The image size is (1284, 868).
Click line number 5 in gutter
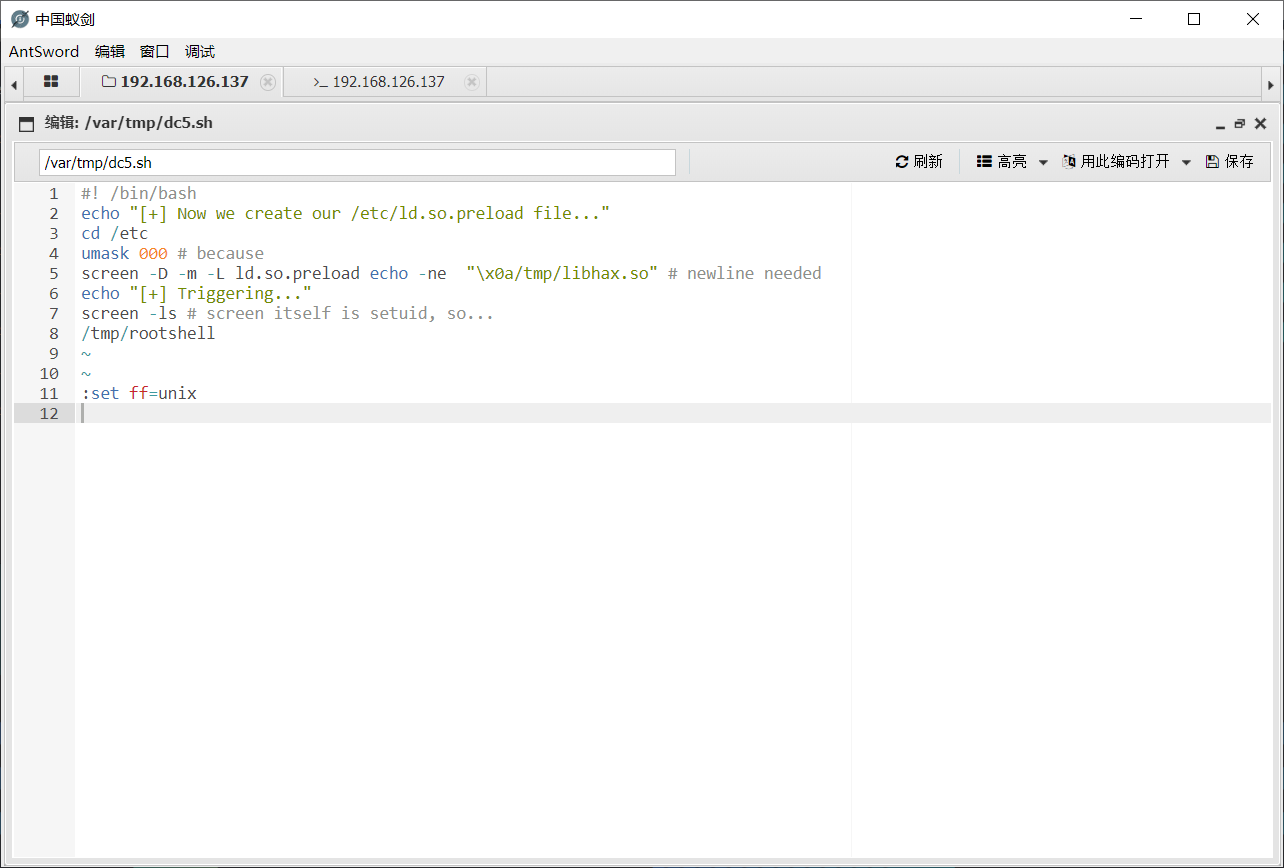pyautogui.click(x=54, y=273)
